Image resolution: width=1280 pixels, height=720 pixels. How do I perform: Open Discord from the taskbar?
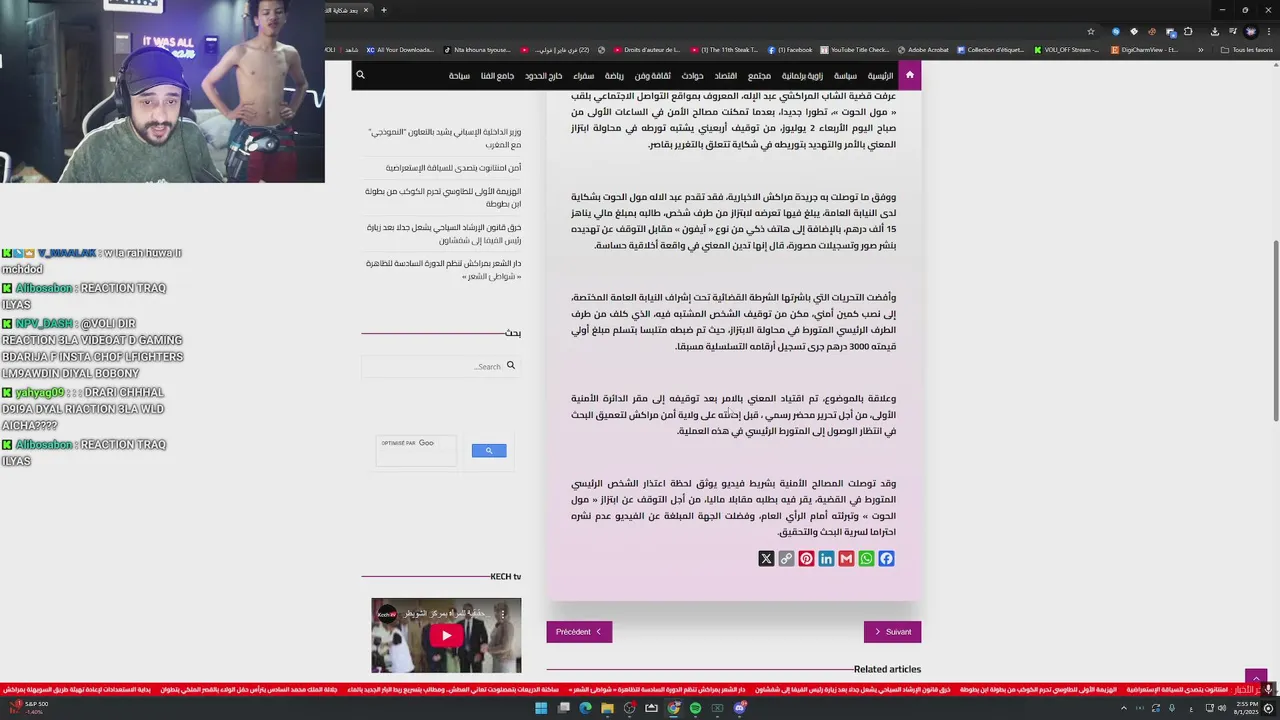click(739, 708)
